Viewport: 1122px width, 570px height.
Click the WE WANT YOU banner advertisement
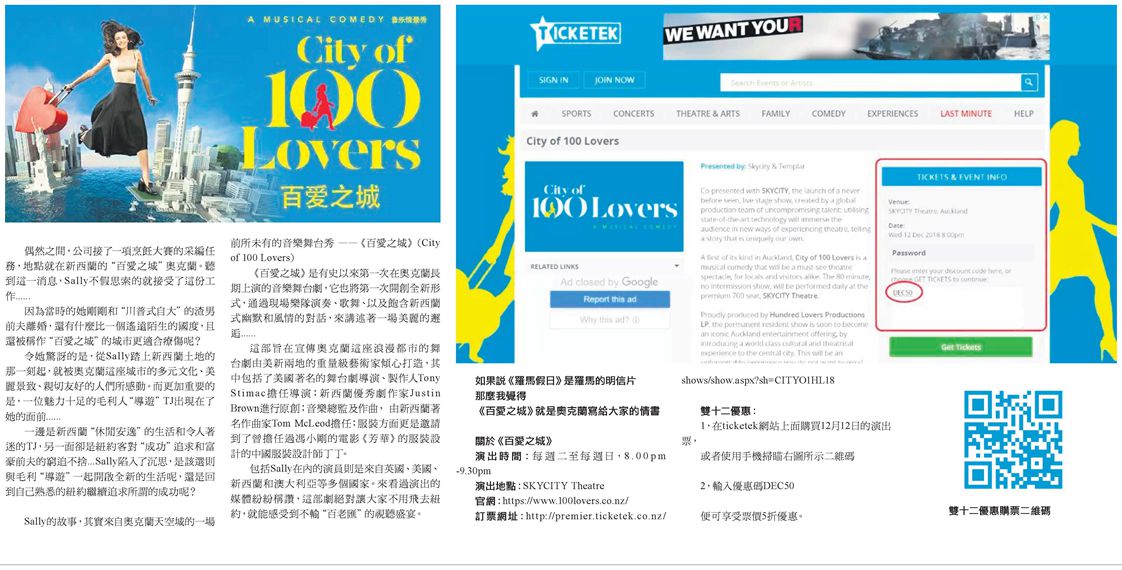tap(857, 36)
